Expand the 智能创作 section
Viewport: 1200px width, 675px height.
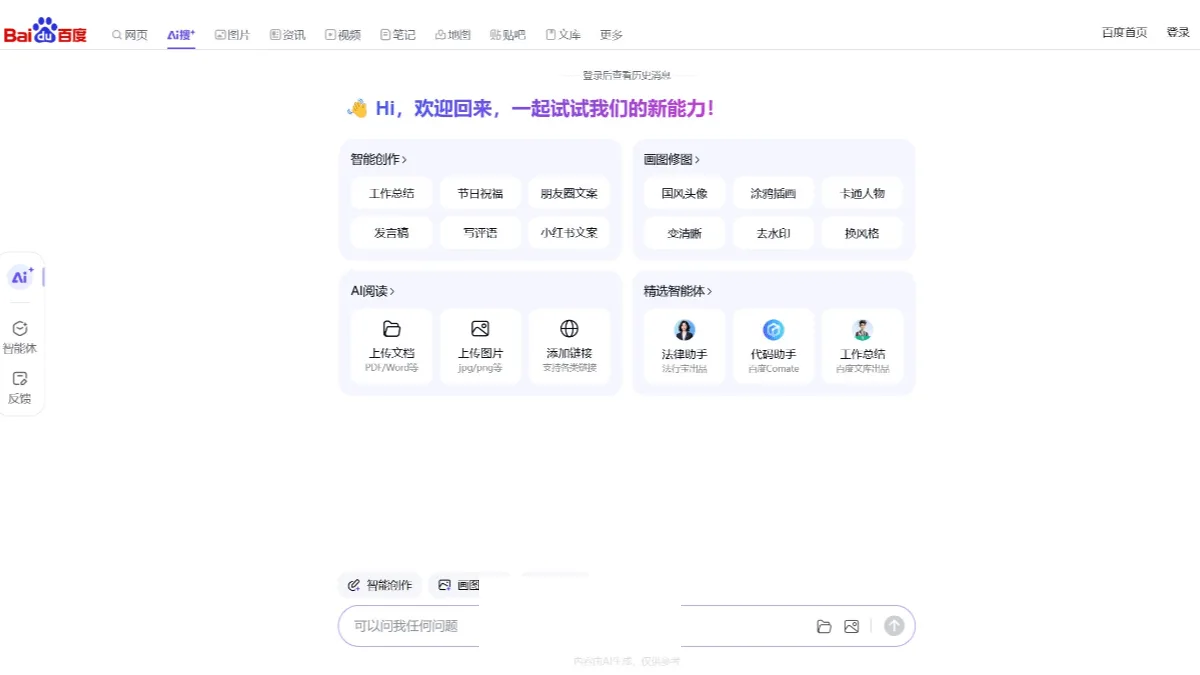379,159
